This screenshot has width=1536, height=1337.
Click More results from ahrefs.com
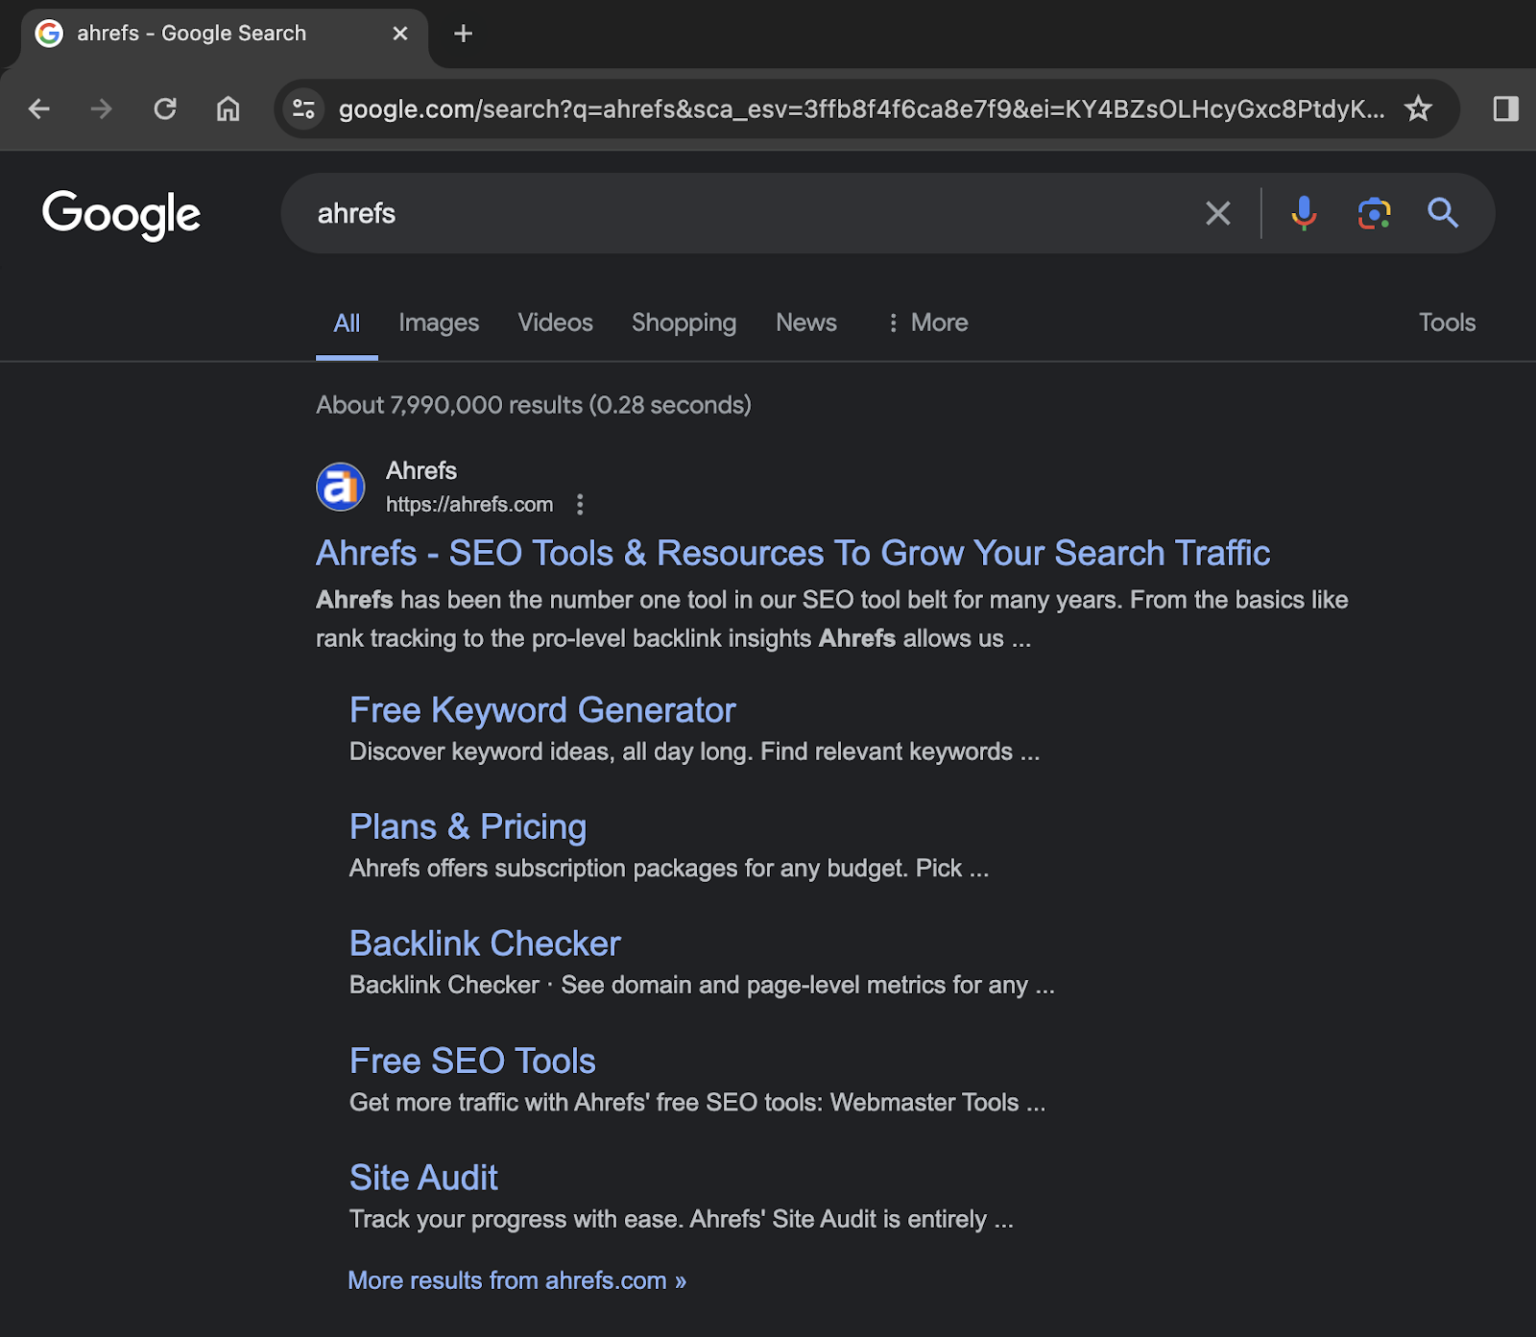[515, 1280]
